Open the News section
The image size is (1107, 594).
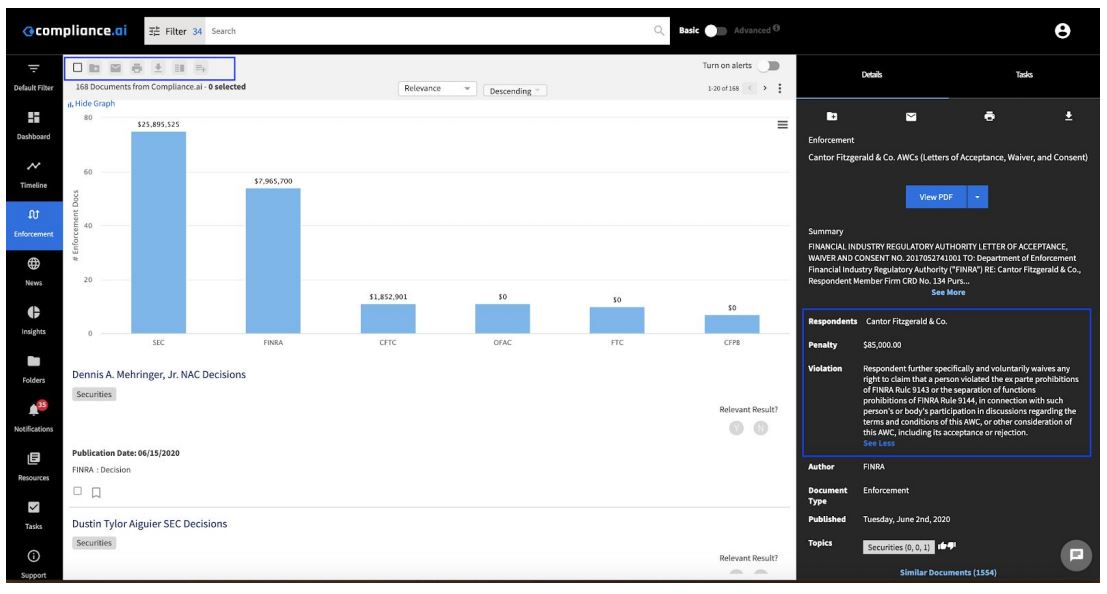click(33, 271)
